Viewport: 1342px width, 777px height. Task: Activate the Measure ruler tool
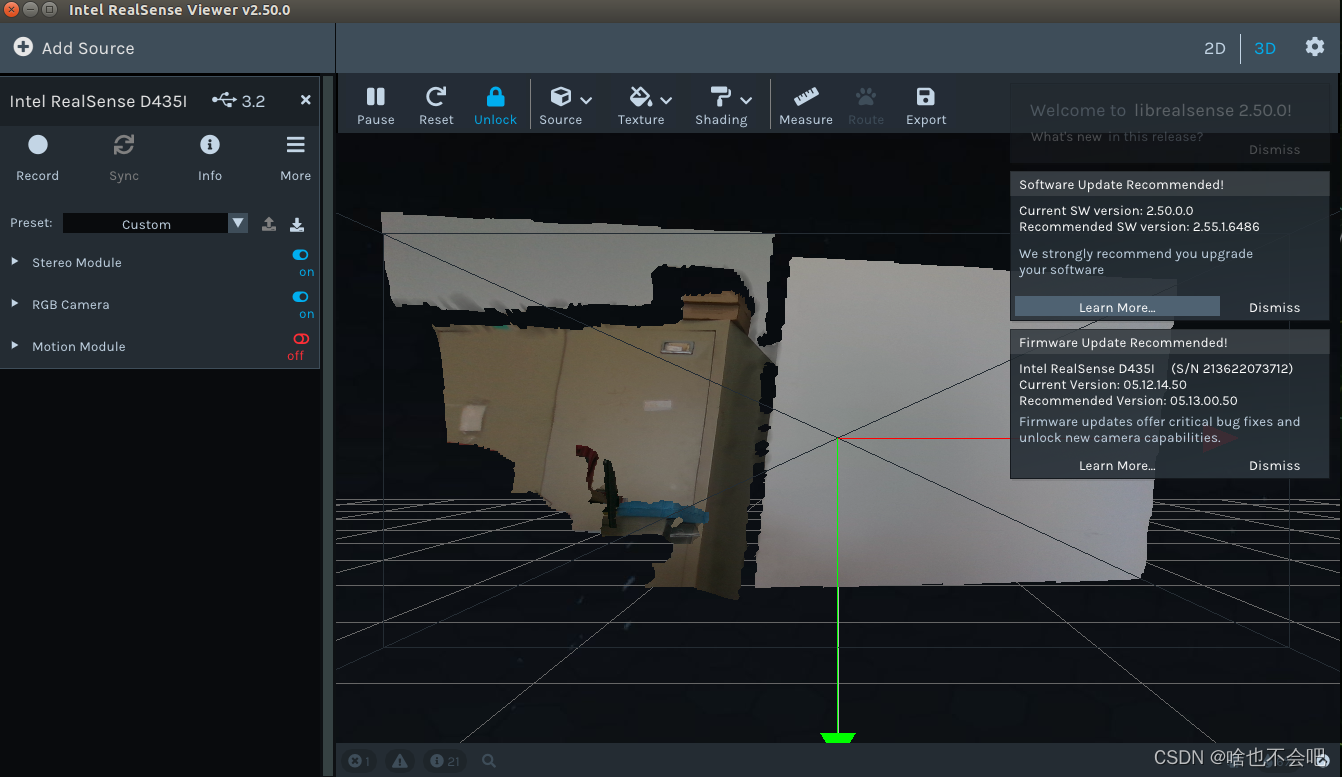point(806,105)
